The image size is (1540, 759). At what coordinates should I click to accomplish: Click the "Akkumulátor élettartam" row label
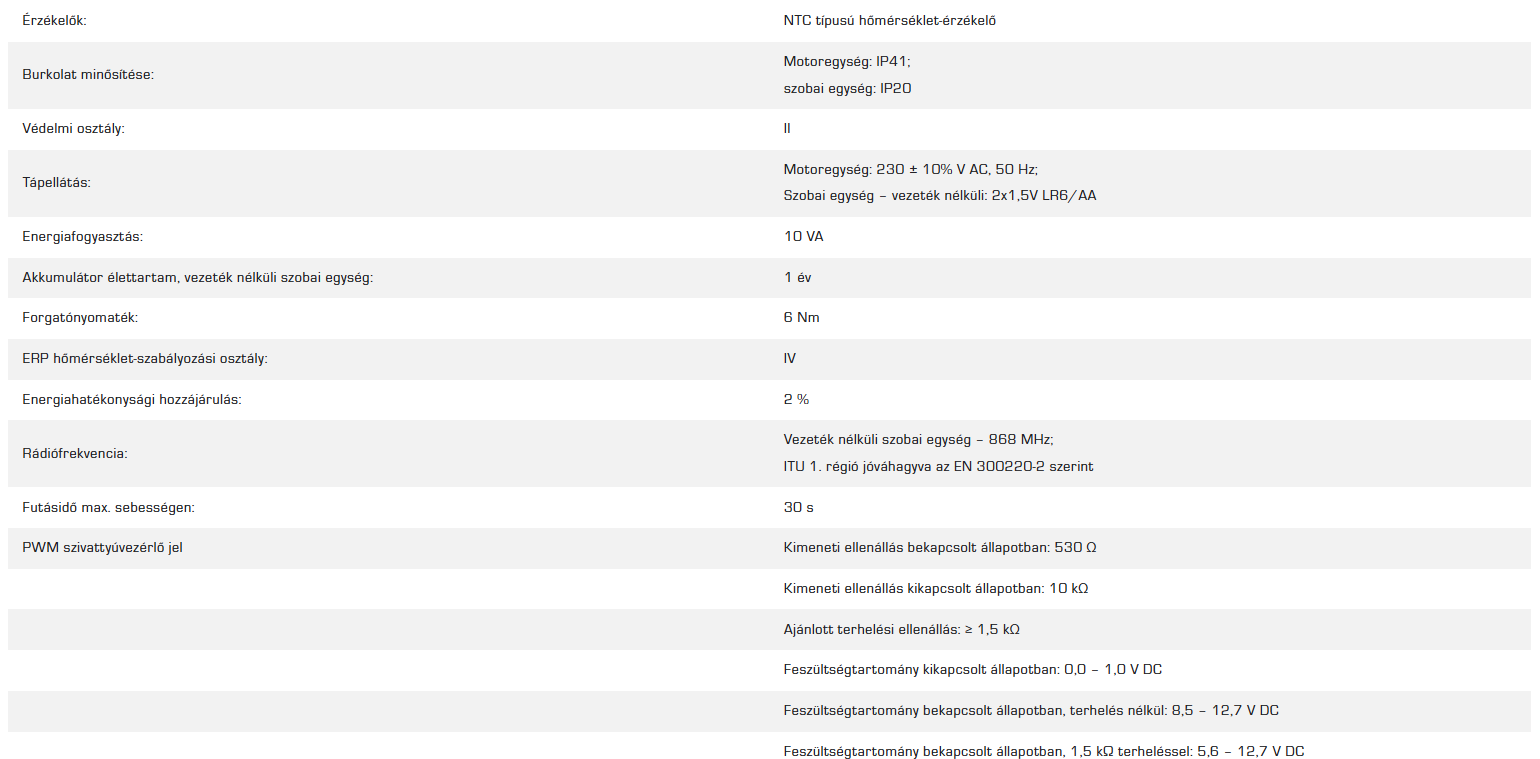pos(197,278)
